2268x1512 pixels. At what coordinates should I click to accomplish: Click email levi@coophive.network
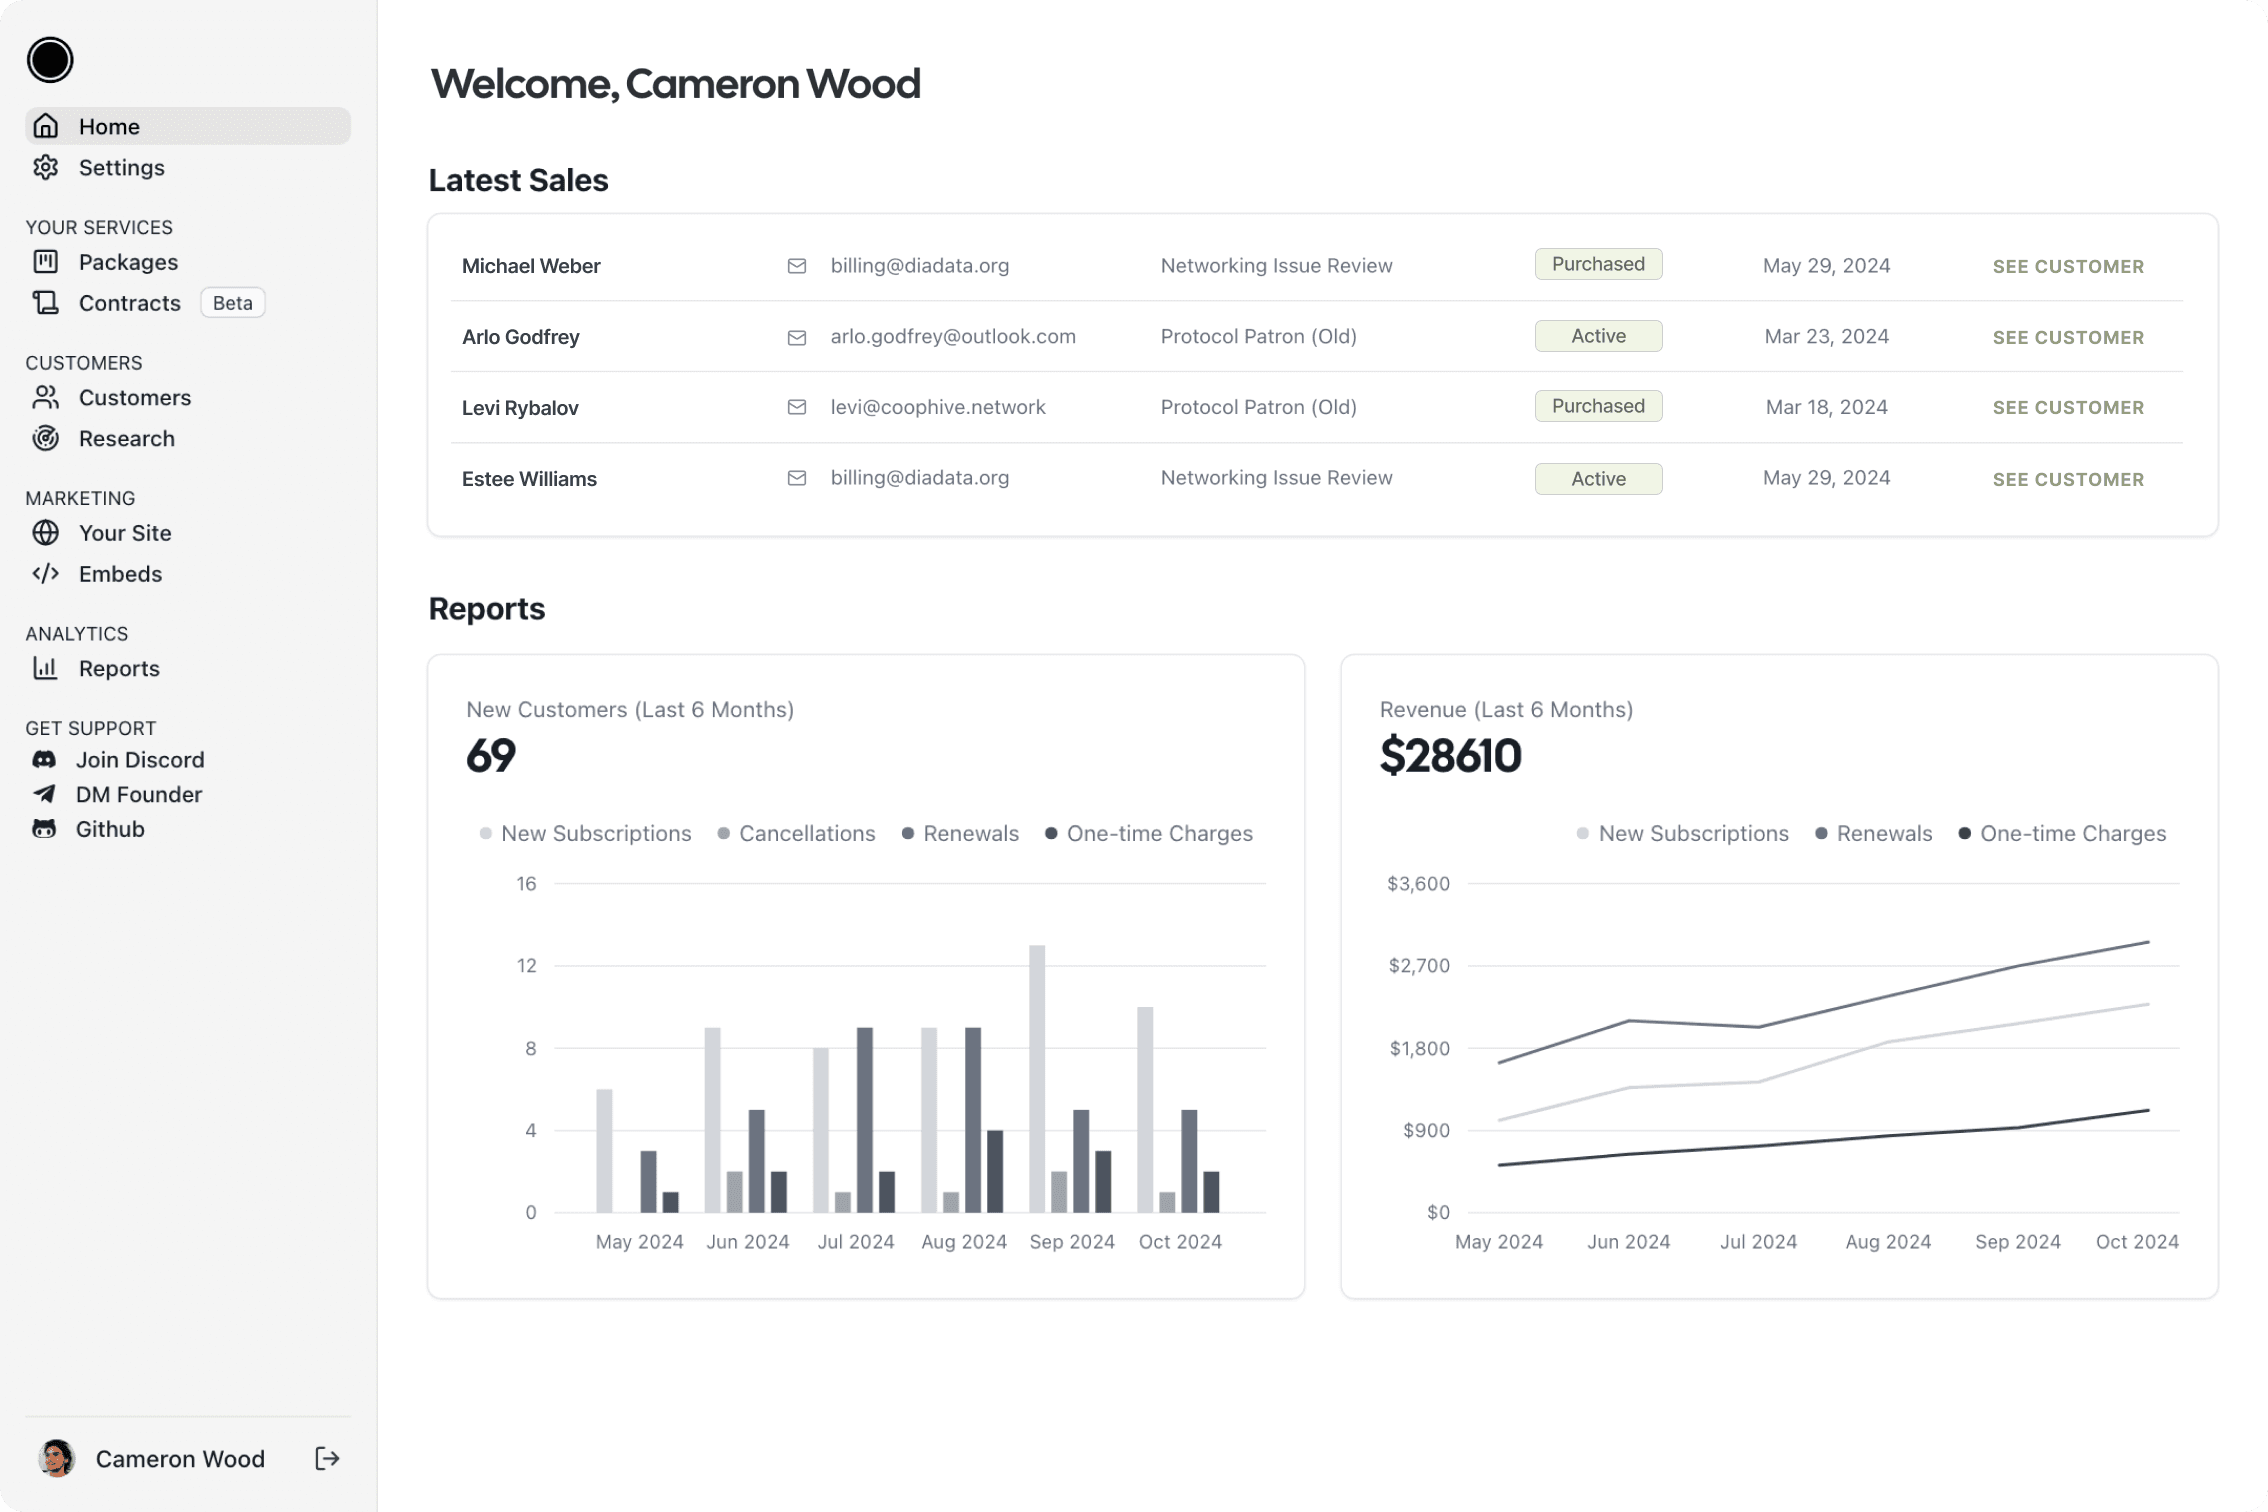[x=938, y=407]
